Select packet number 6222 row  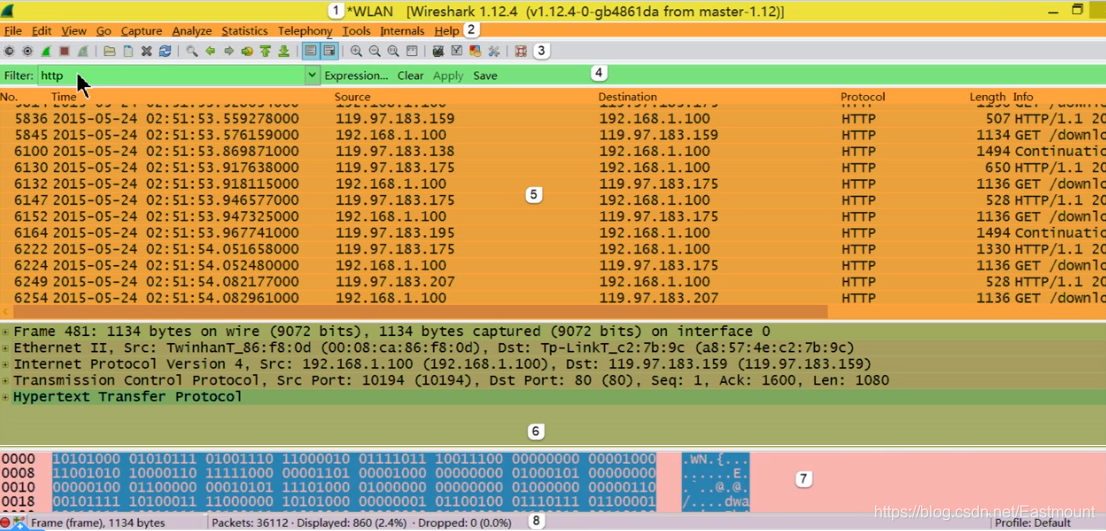click(x=553, y=249)
